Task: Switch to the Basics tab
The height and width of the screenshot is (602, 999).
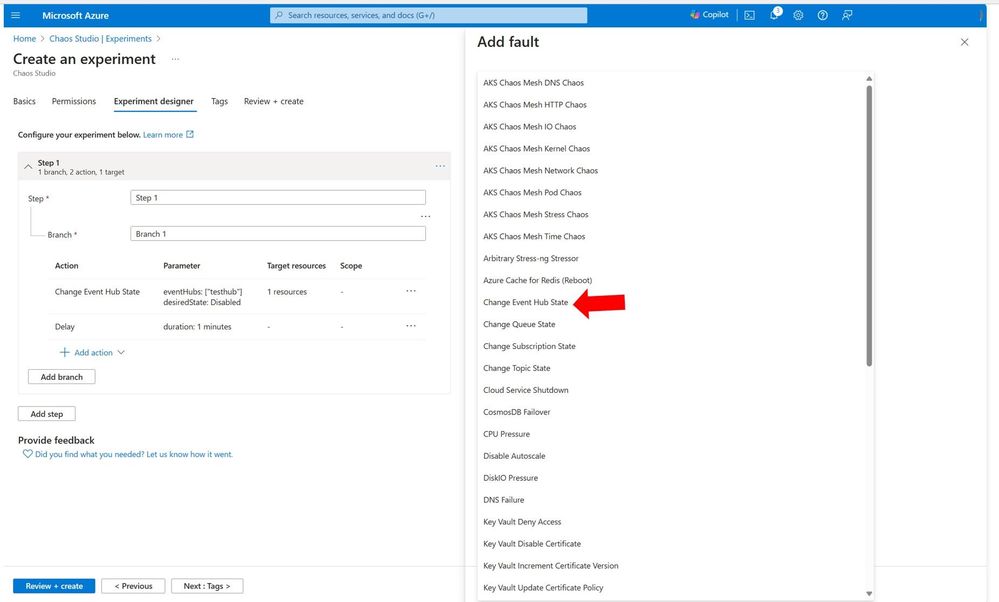Action: point(24,101)
